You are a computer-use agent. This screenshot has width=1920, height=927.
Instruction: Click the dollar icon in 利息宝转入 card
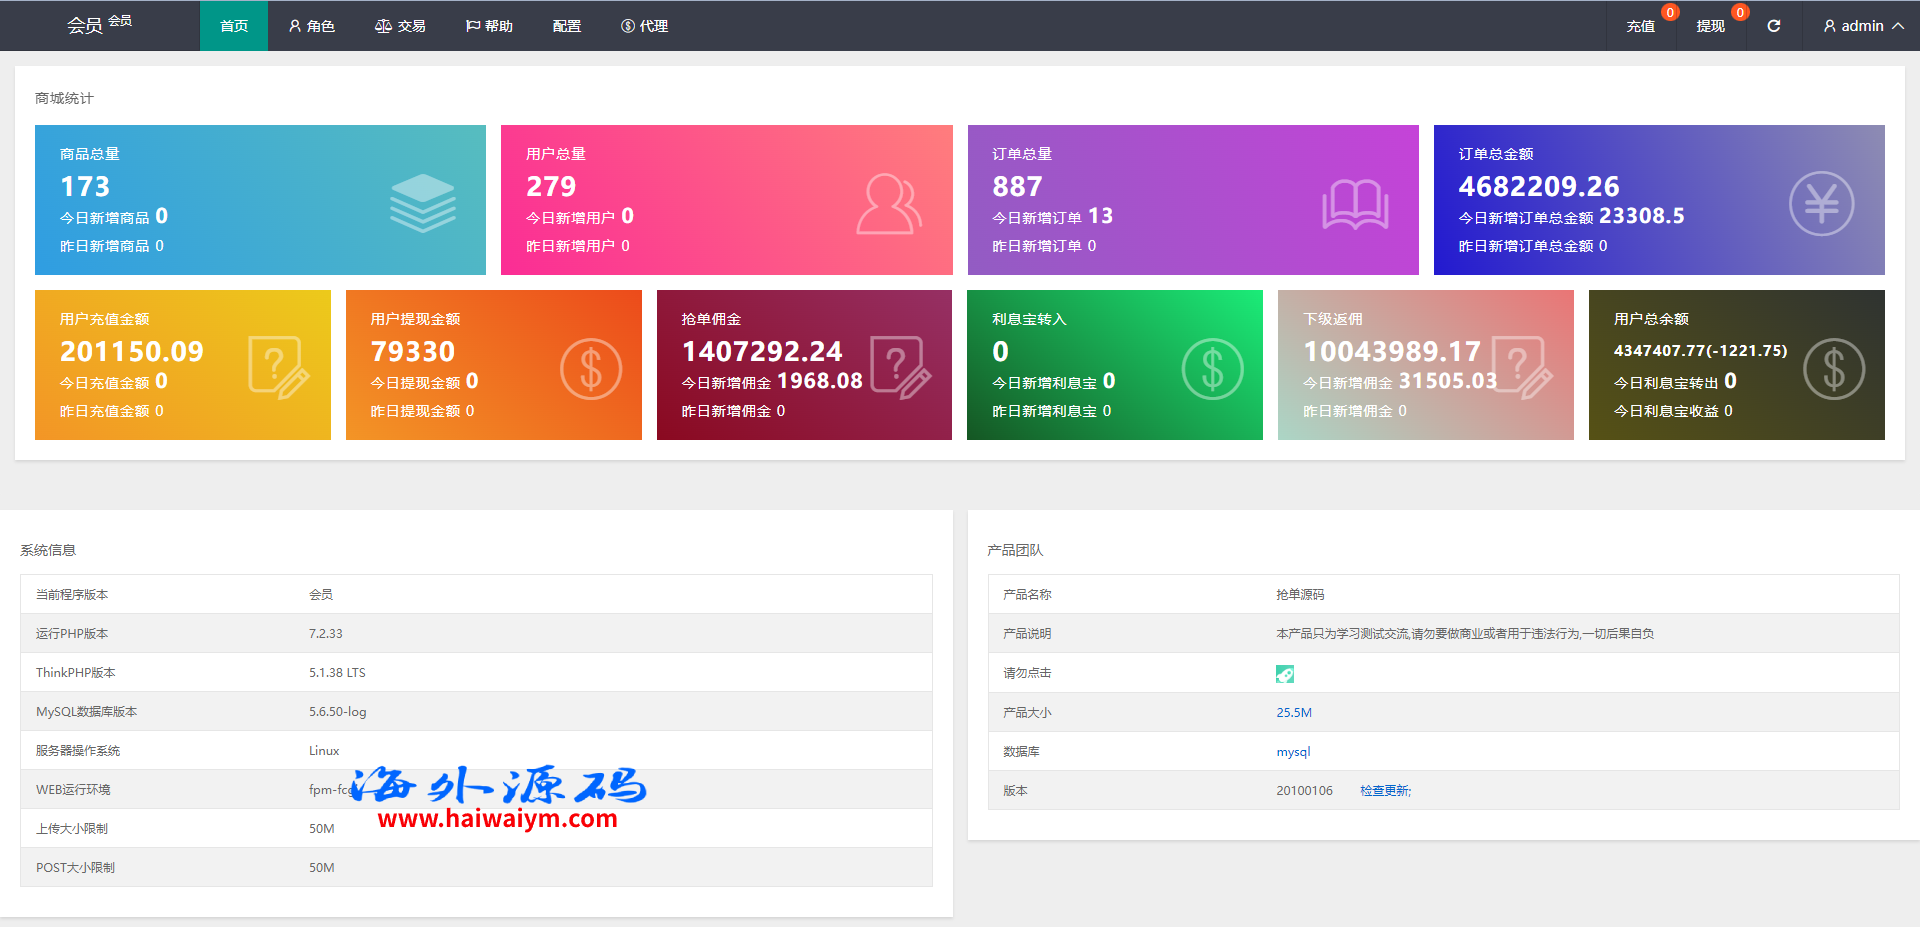[x=1212, y=369]
